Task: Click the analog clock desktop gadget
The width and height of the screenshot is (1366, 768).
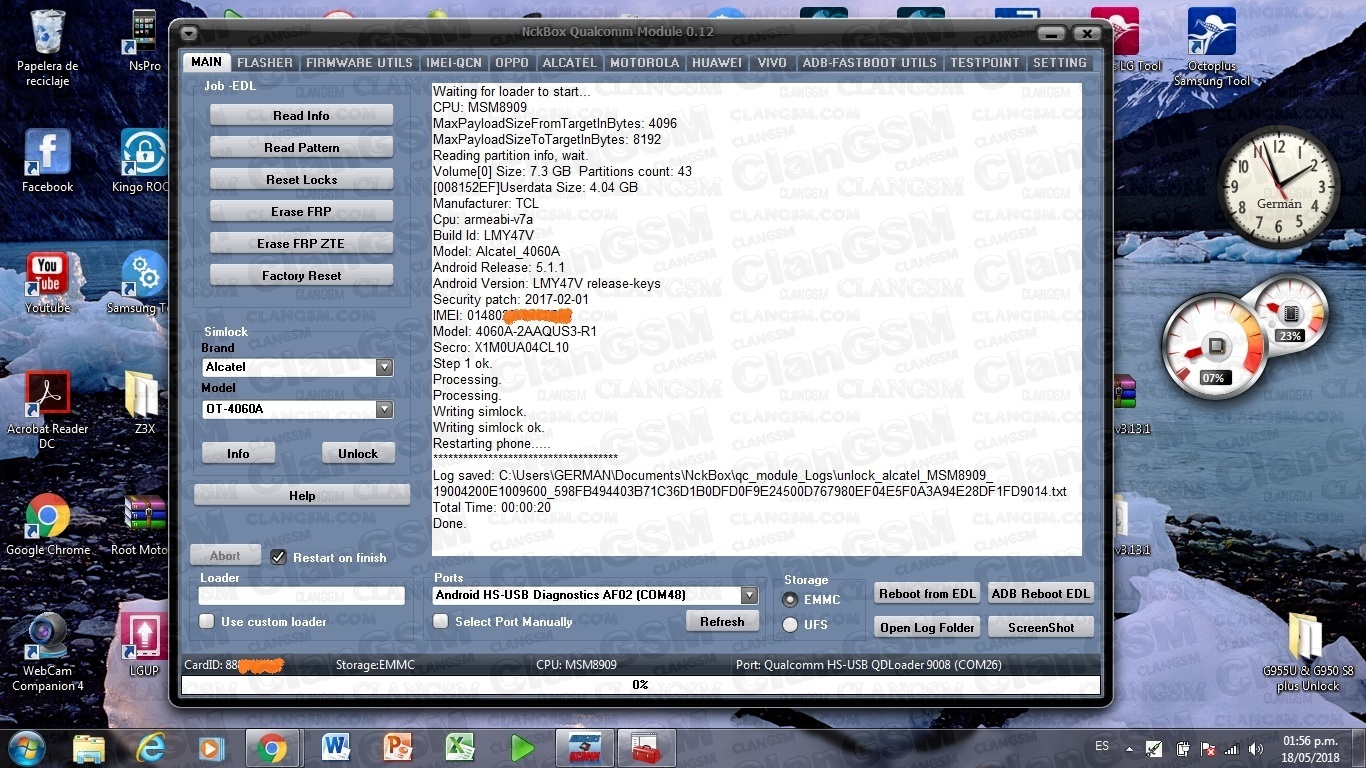Action: pos(1278,187)
